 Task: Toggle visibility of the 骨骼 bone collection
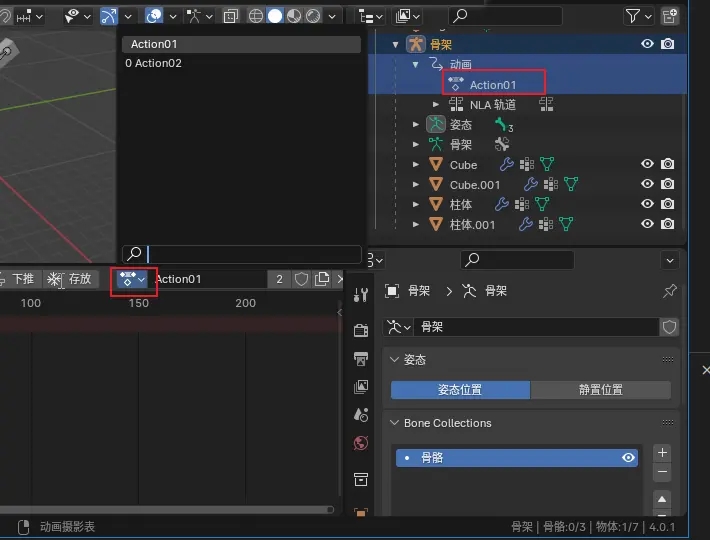point(628,457)
